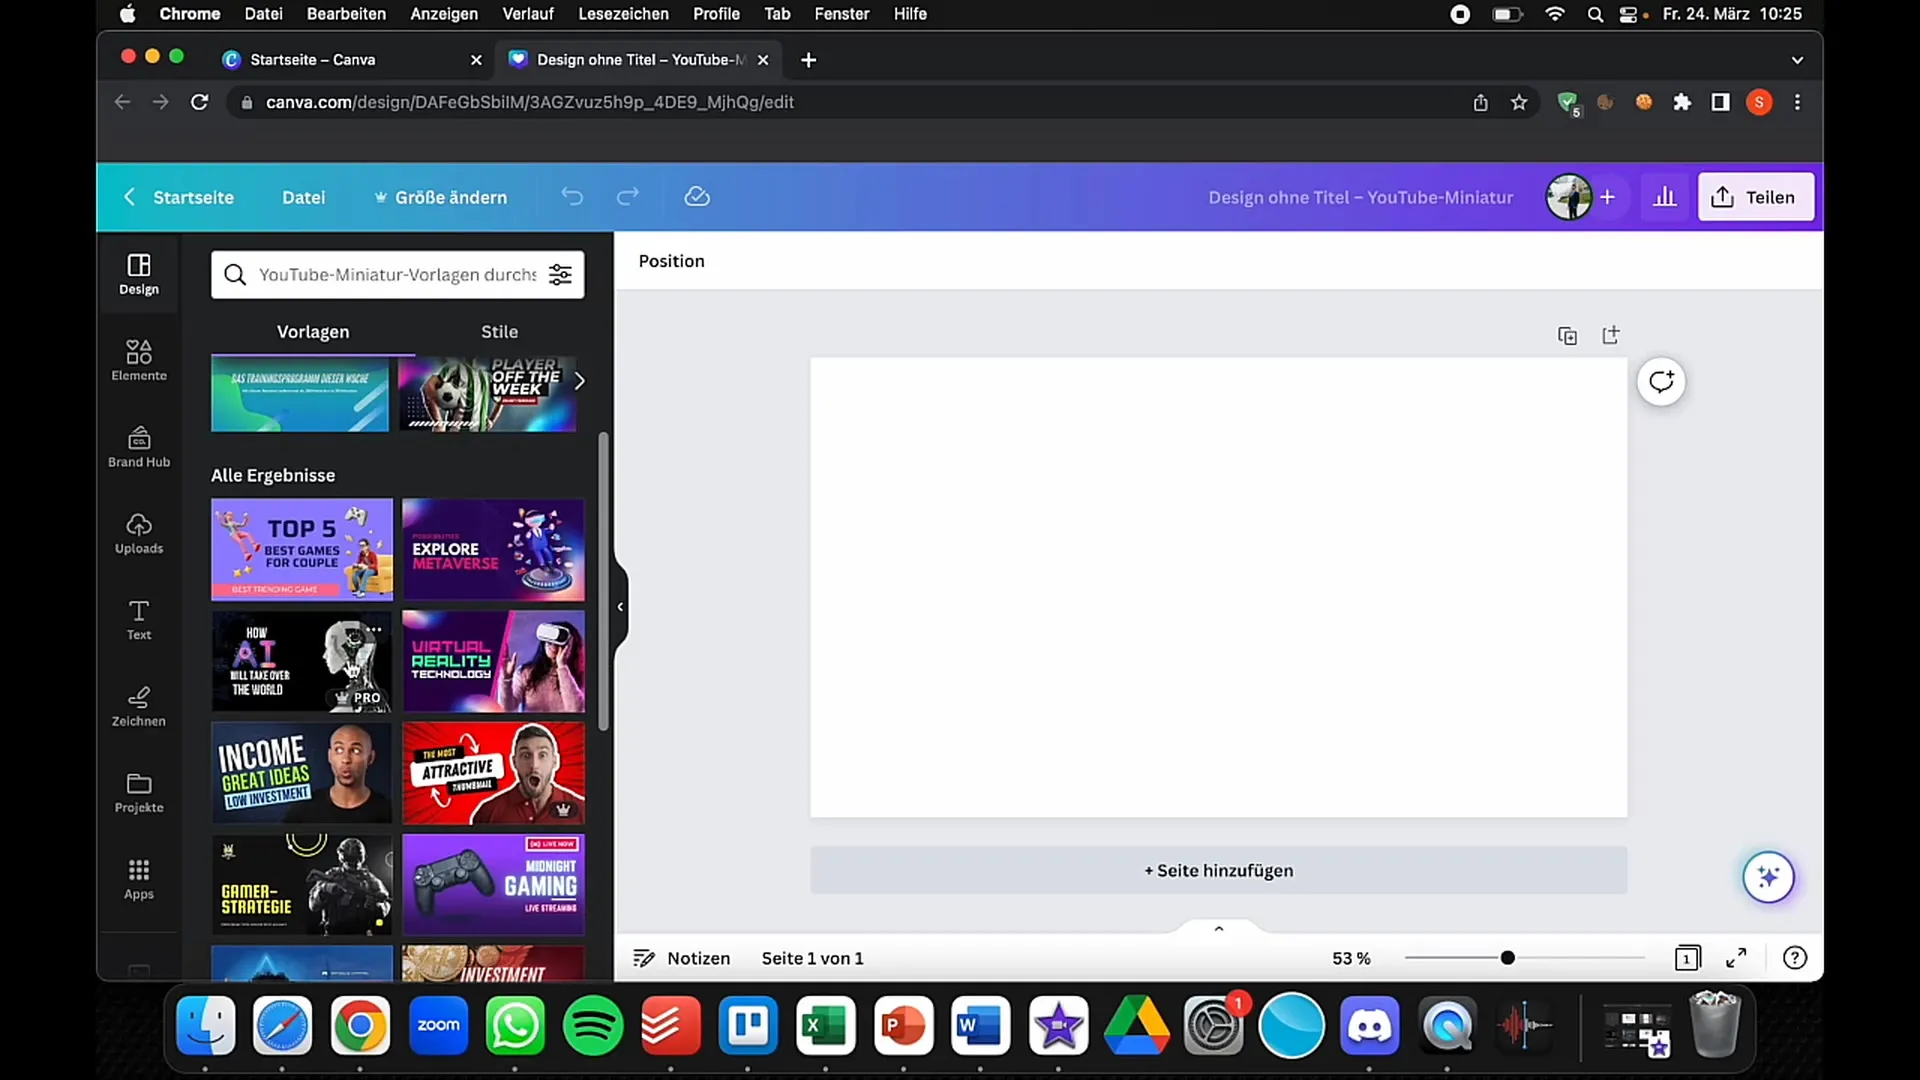Viewport: 1920px width, 1080px height.
Task: Click the magic assistant sparkle icon
Action: (x=1768, y=877)
